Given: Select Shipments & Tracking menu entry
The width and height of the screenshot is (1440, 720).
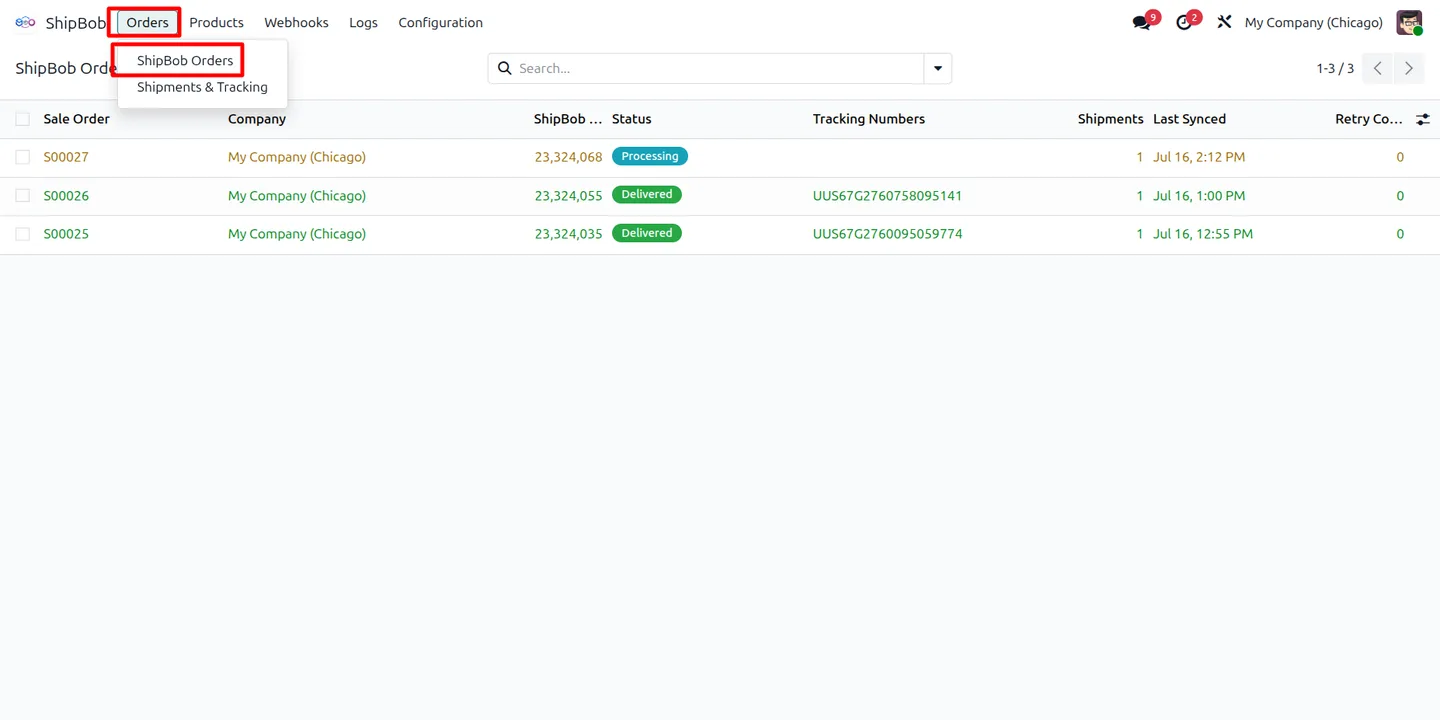Looking at the screenshot, I should pos(202,87).
